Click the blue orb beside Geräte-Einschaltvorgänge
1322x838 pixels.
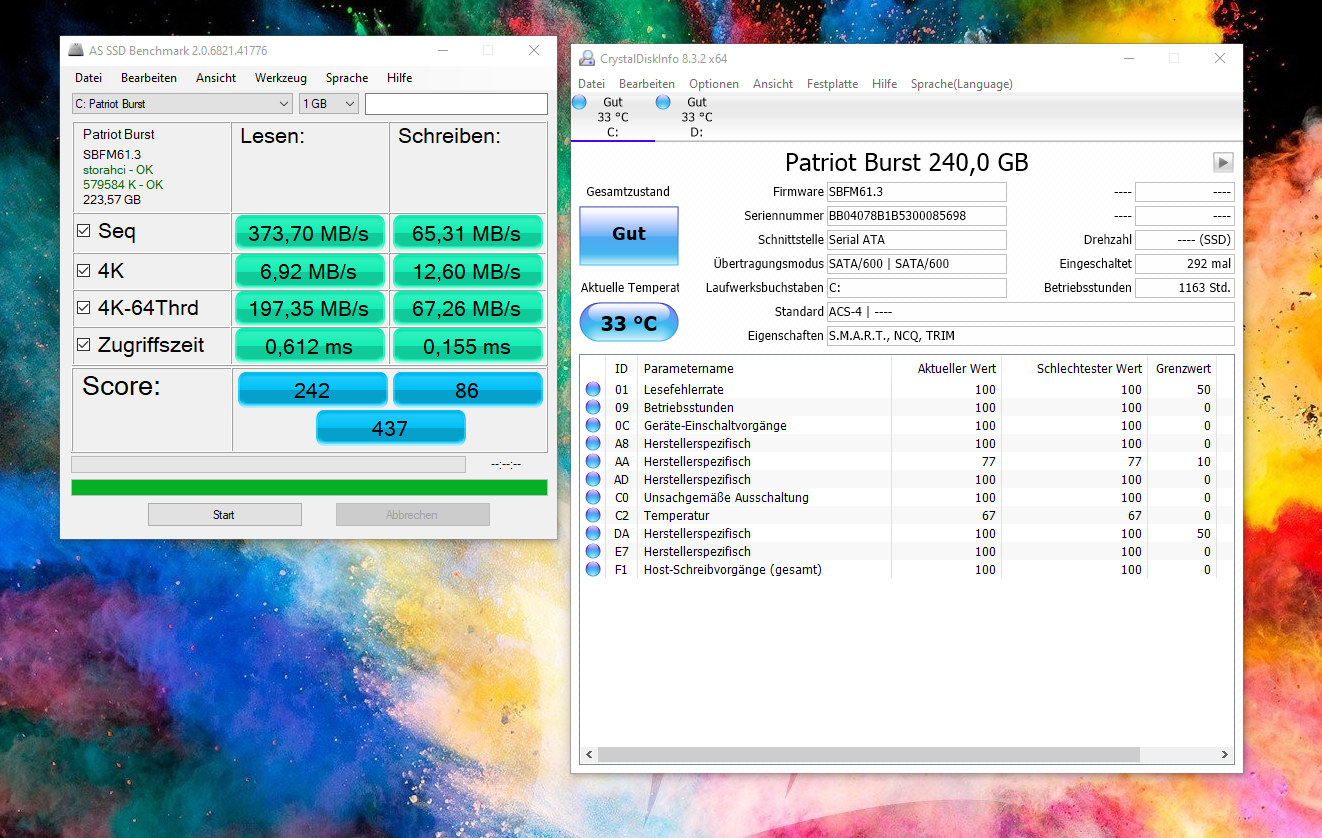click(594, 426)
